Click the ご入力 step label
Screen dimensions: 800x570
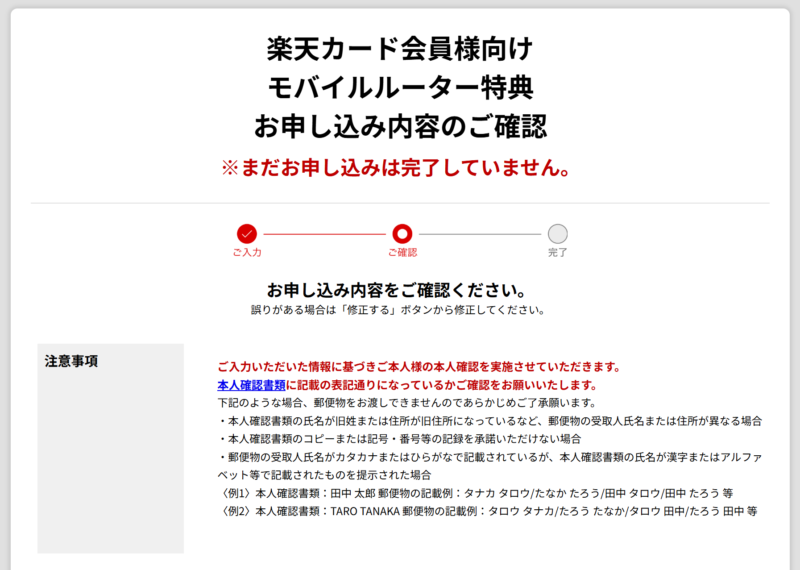pyautogui.click(x=247, y=253)
